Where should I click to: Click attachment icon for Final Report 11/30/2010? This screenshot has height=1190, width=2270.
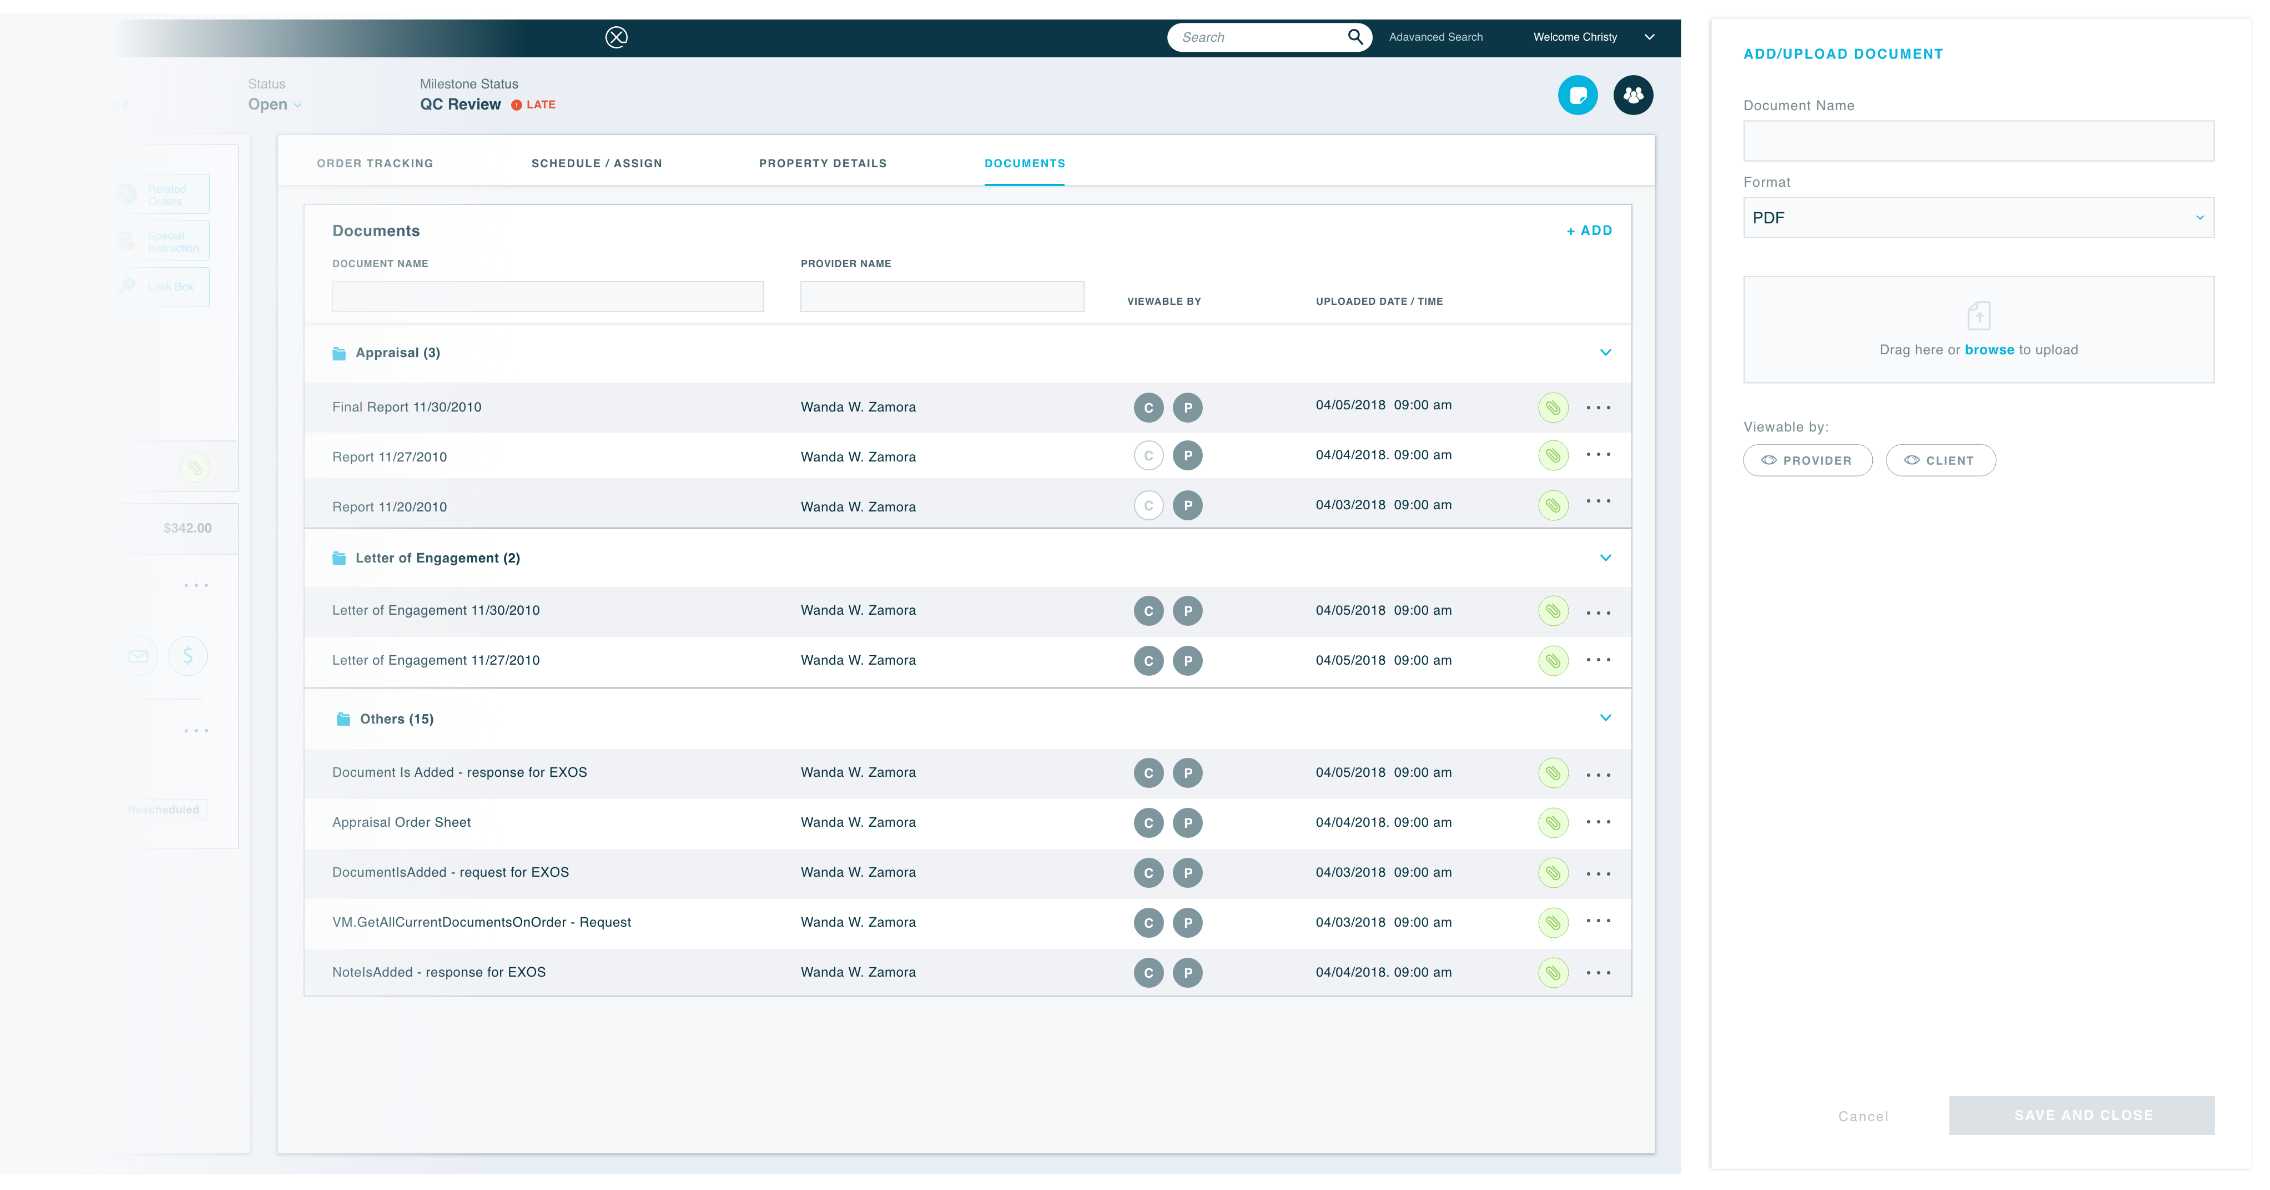pyautogui.click(x=1552, y=407)
